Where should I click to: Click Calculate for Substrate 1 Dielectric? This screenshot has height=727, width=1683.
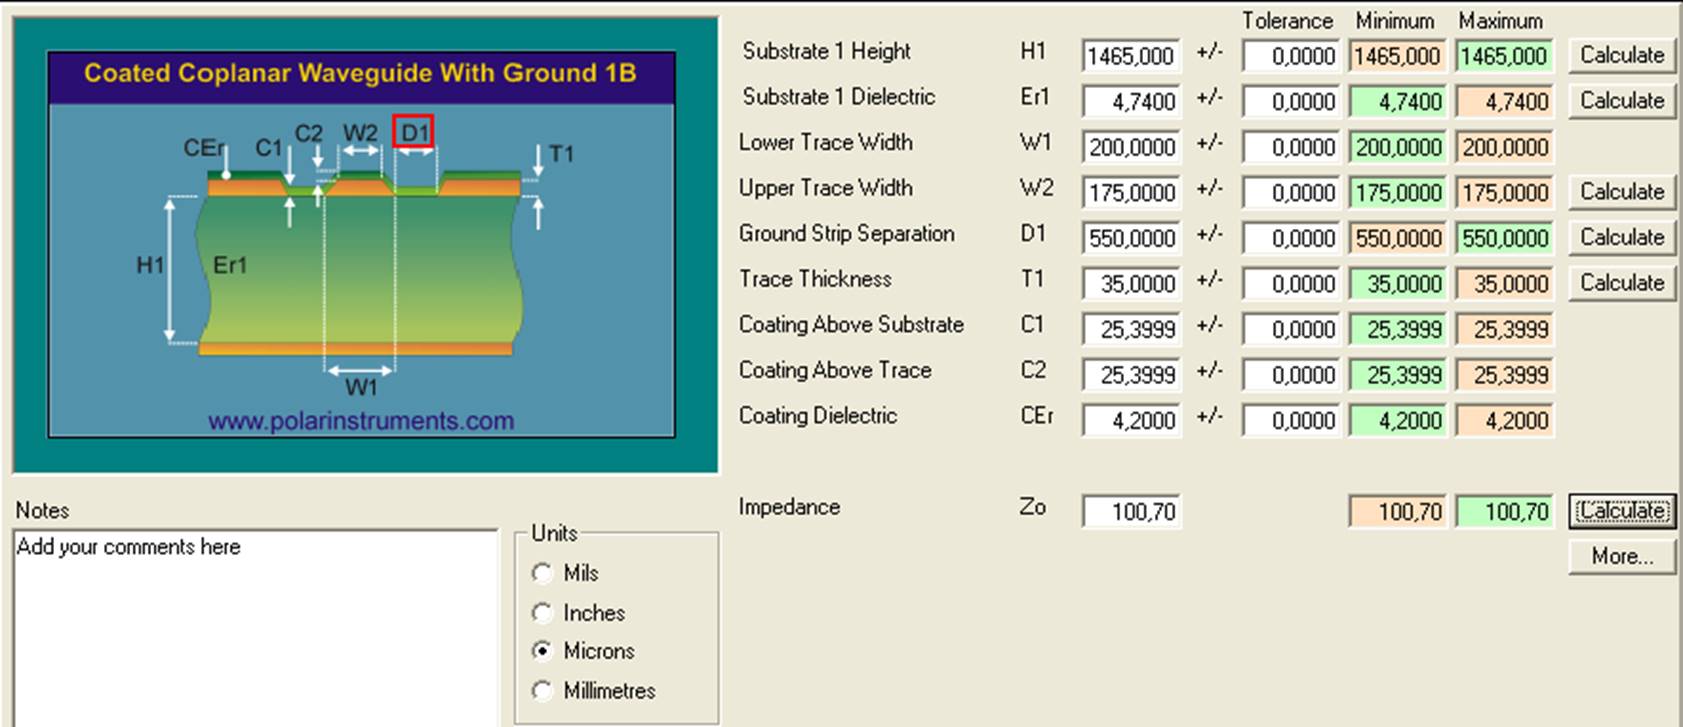pos(1621,101)
